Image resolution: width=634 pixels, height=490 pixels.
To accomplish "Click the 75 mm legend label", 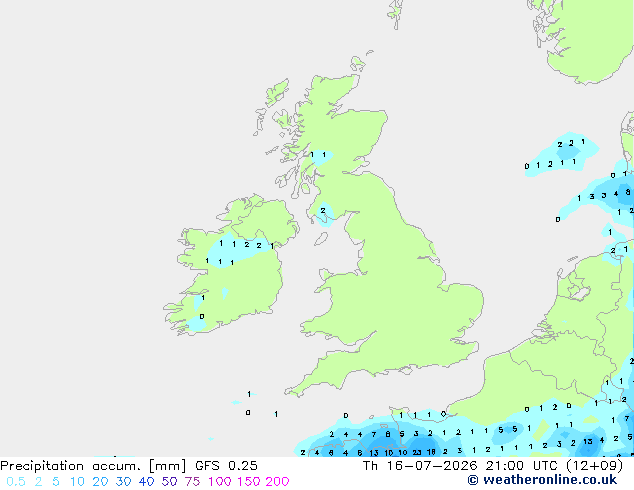I will tap(192, 482).
